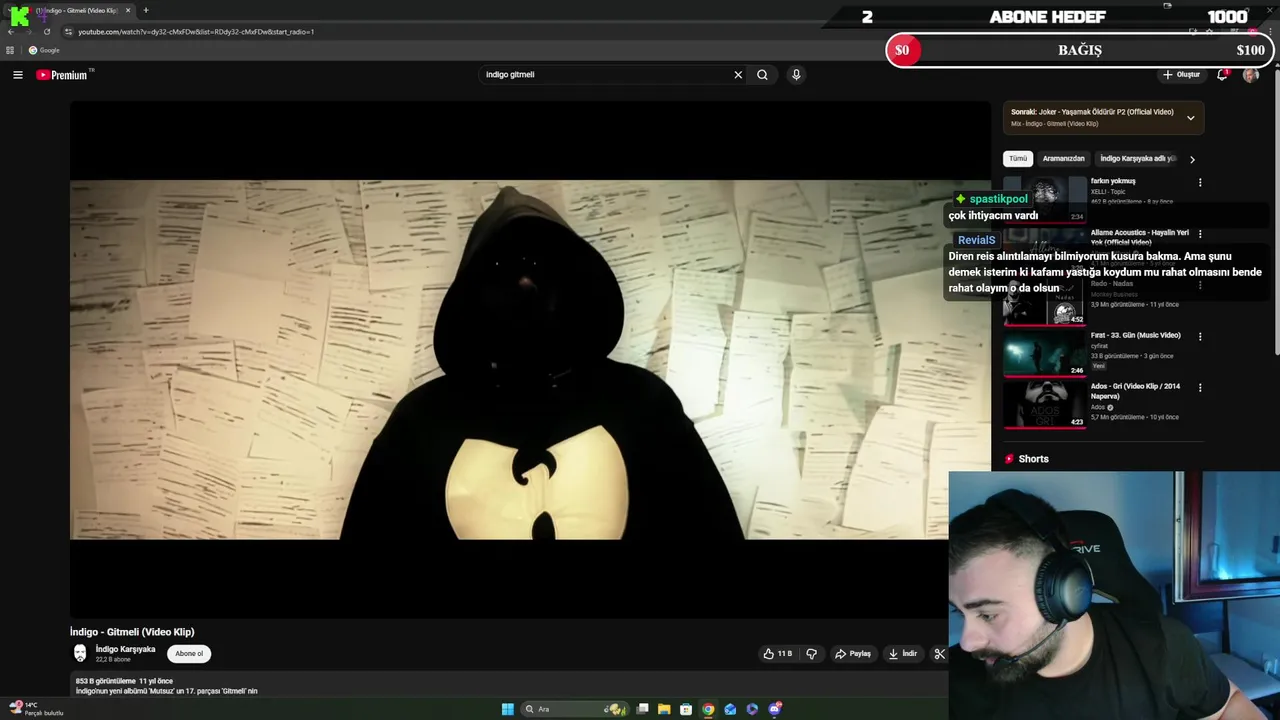Open the Google bookmark
The height and width of the screenshot is (720, 1280).
(44, 50)
